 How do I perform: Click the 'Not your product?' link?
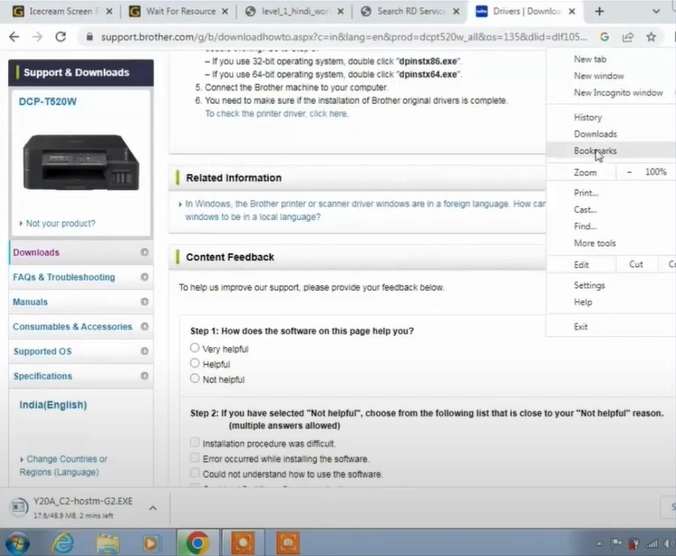pyautogui.click(x=60, y=223)
